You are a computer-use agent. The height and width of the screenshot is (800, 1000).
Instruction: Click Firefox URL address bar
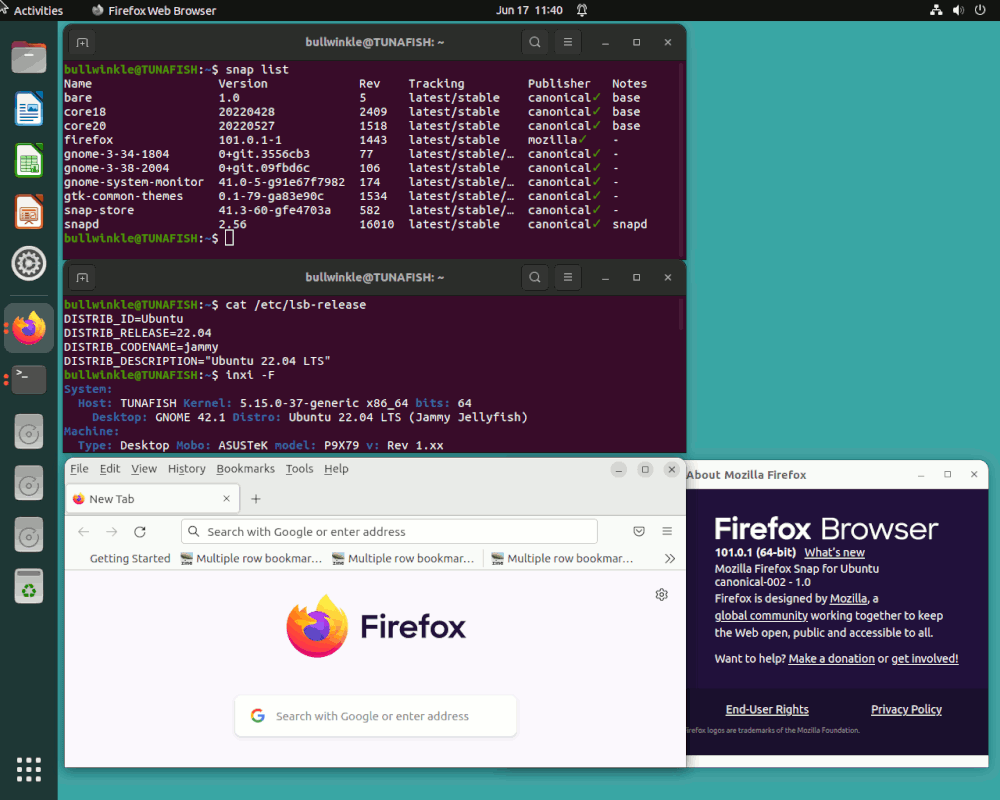(390, 531)
